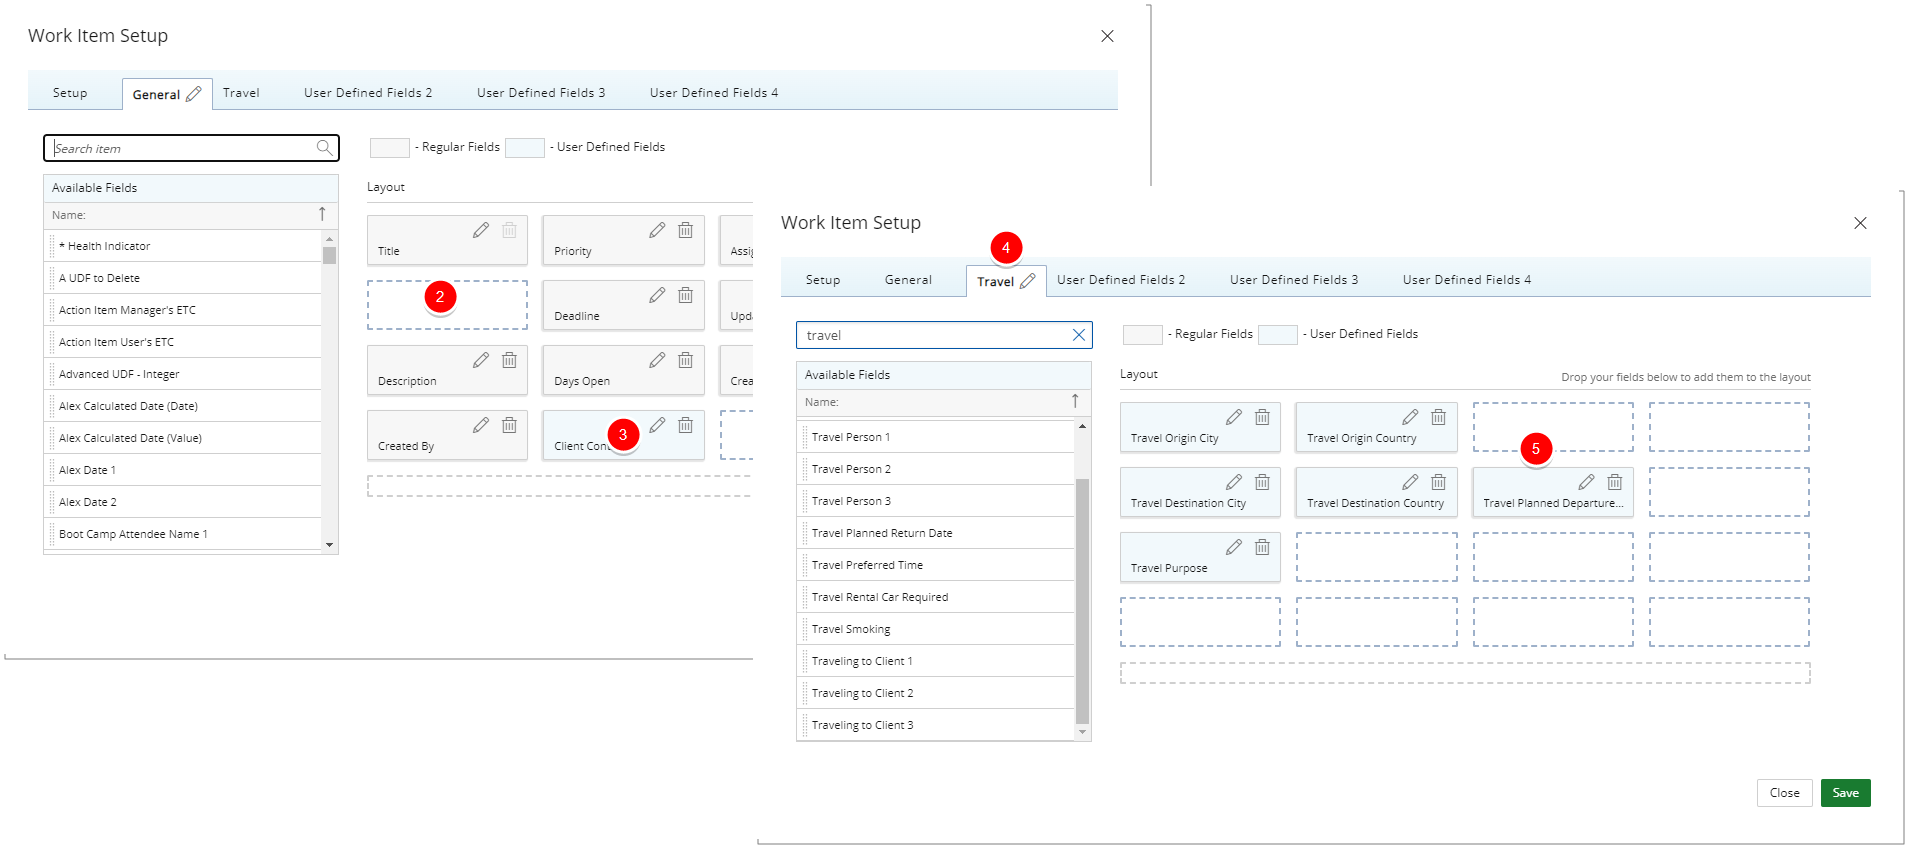Edit the Travel Destination City field
This screenshot has height=856, width=1916.
pyautogui.click(x=1234, y=482)
